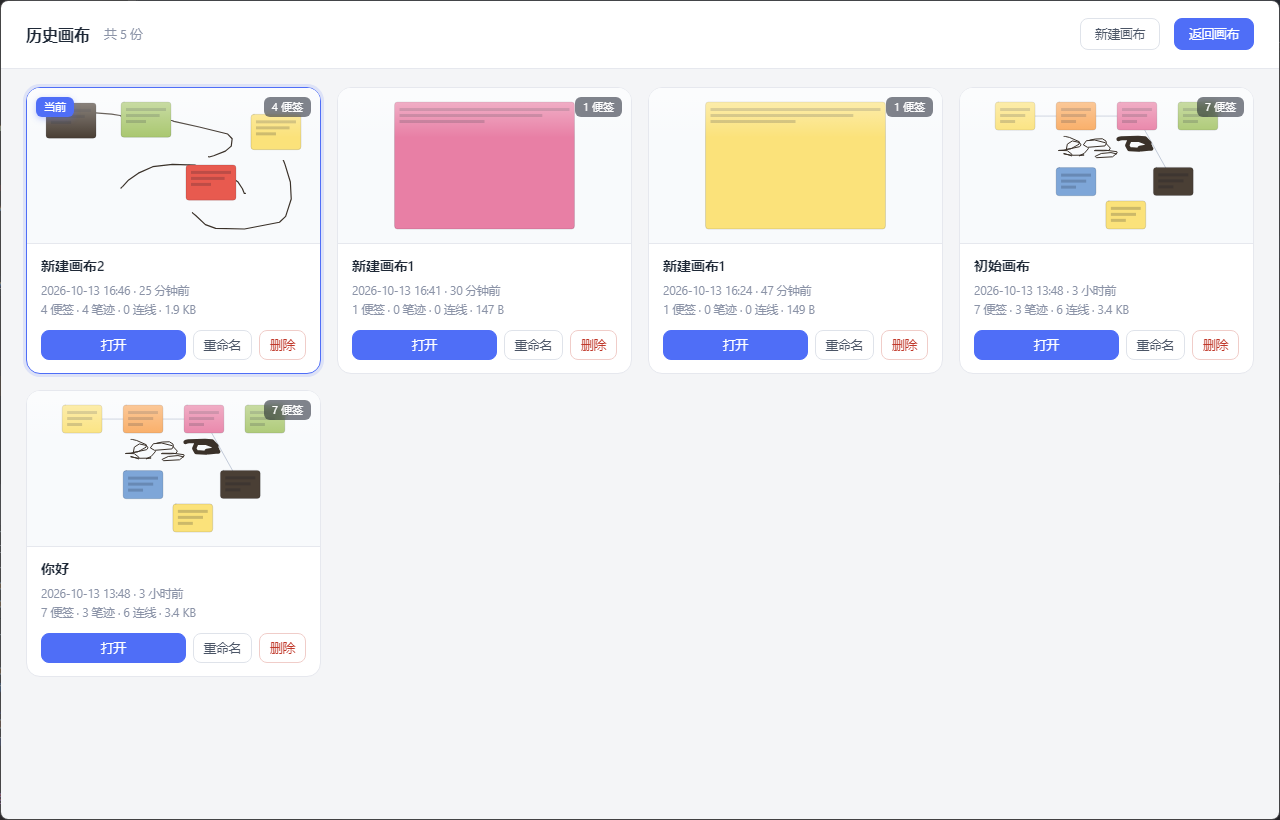Click the 7 便签 badge on 你好 thumbnail
Screen dimensions: 1280x820
[x=287, y=410]
